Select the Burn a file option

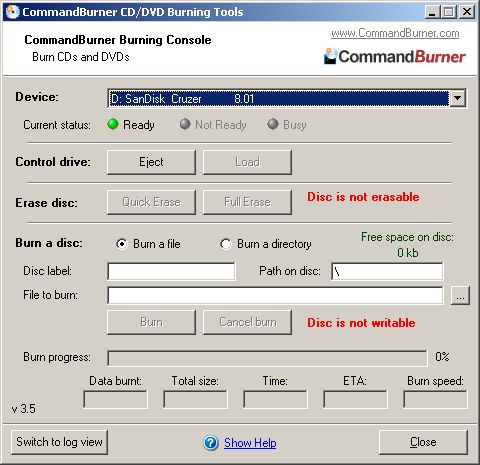coord(122,244)
